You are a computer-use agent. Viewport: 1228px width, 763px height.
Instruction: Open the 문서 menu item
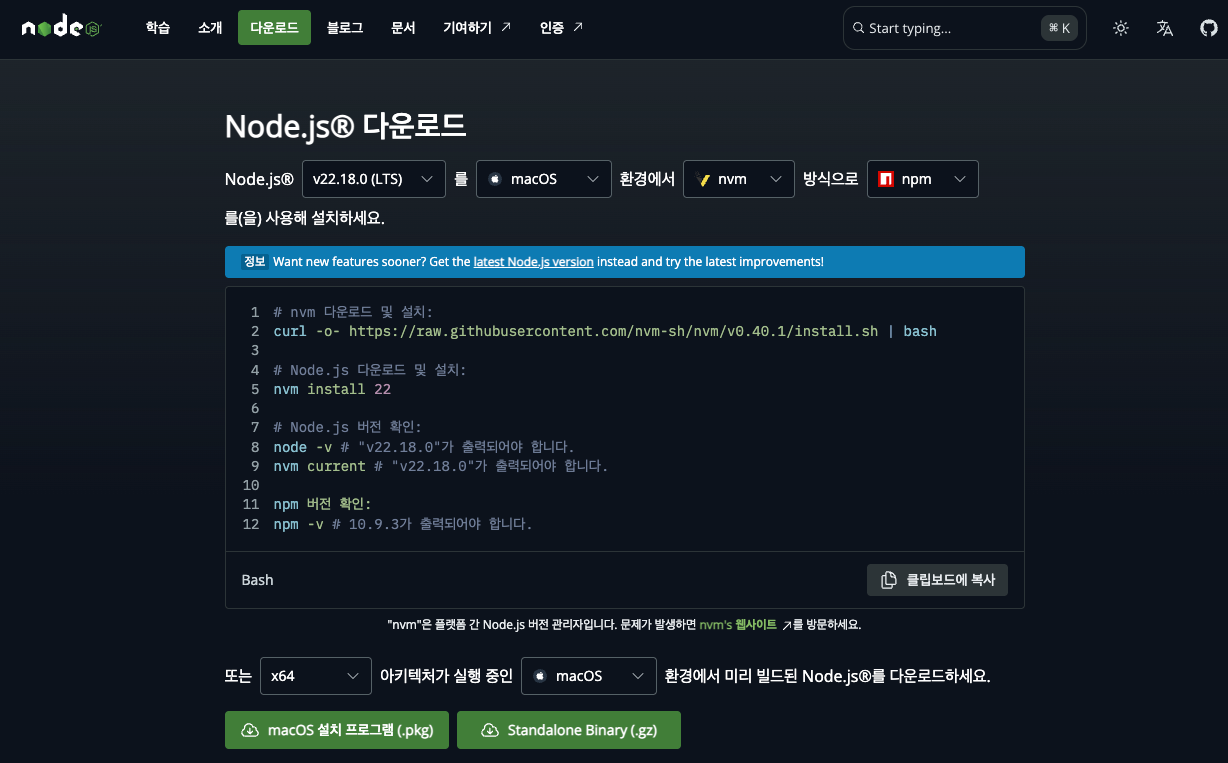[x=403, y=28]
